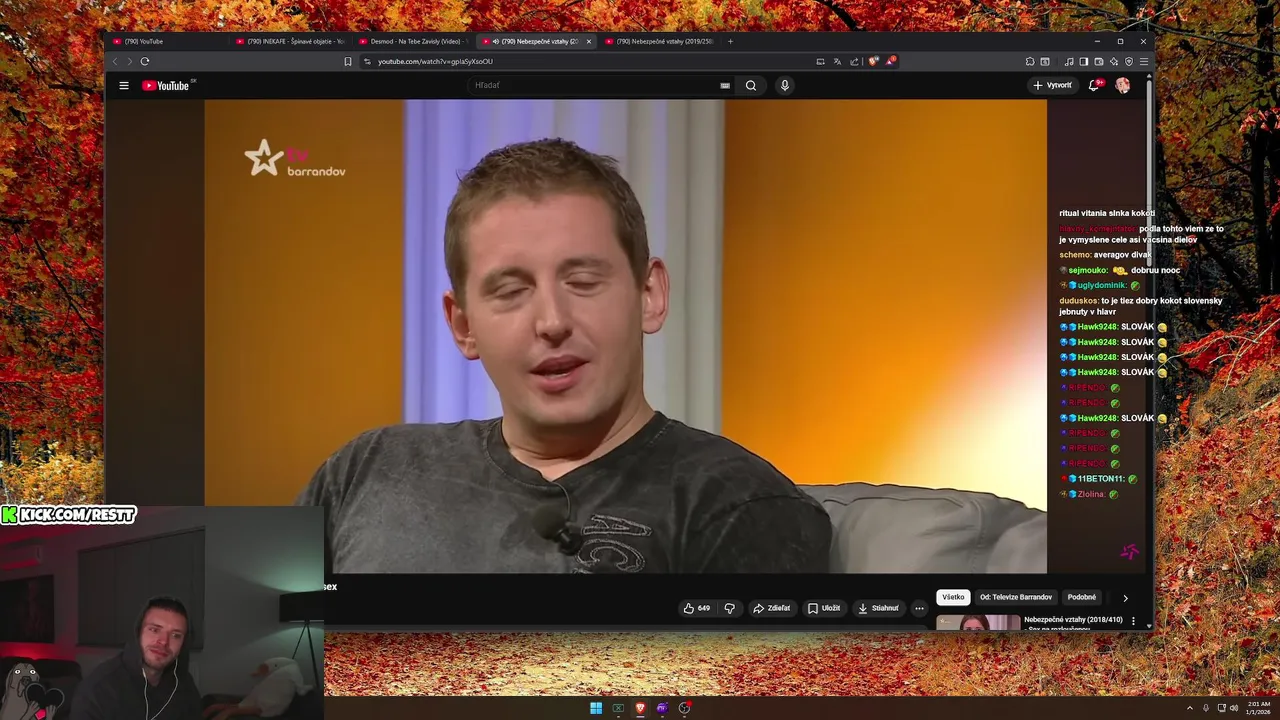Bookmark this page icon in address bar
The image size is (1280, 720).
348,61
